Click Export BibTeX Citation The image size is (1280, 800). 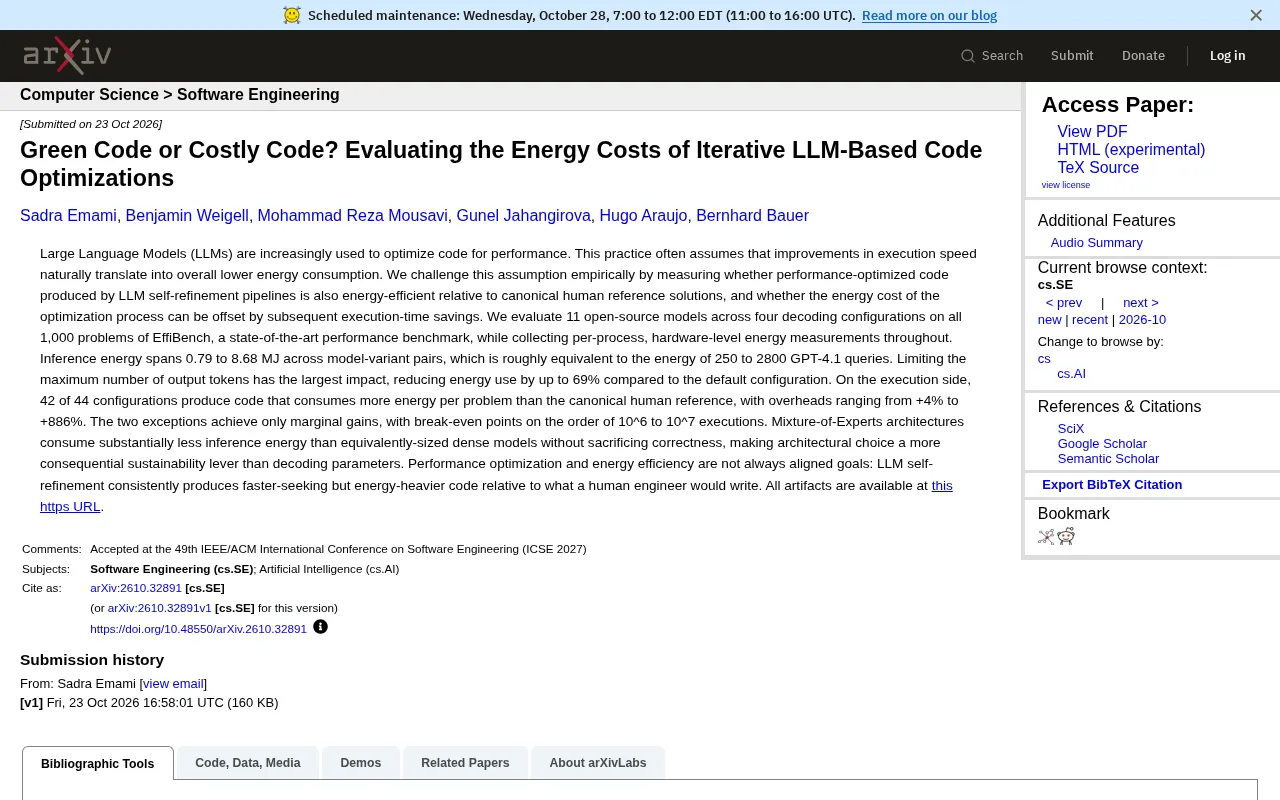tap(1112, 485)
